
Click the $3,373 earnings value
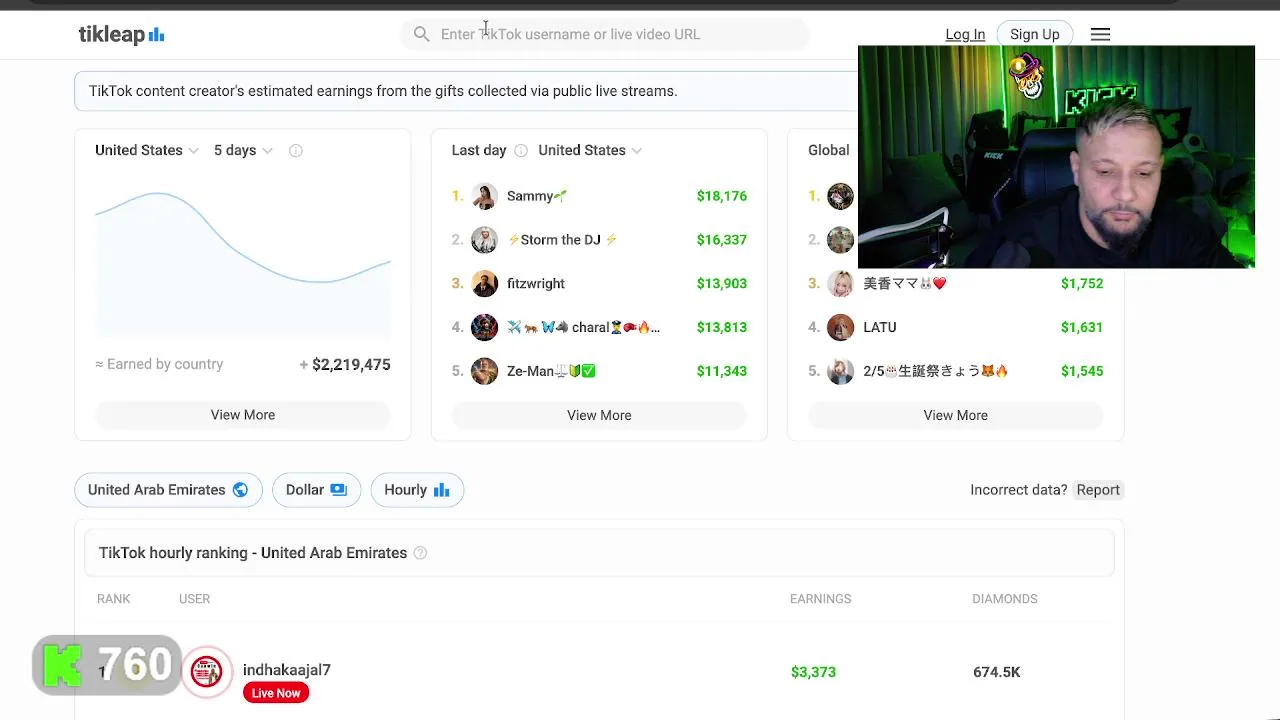tap(813, 672)
